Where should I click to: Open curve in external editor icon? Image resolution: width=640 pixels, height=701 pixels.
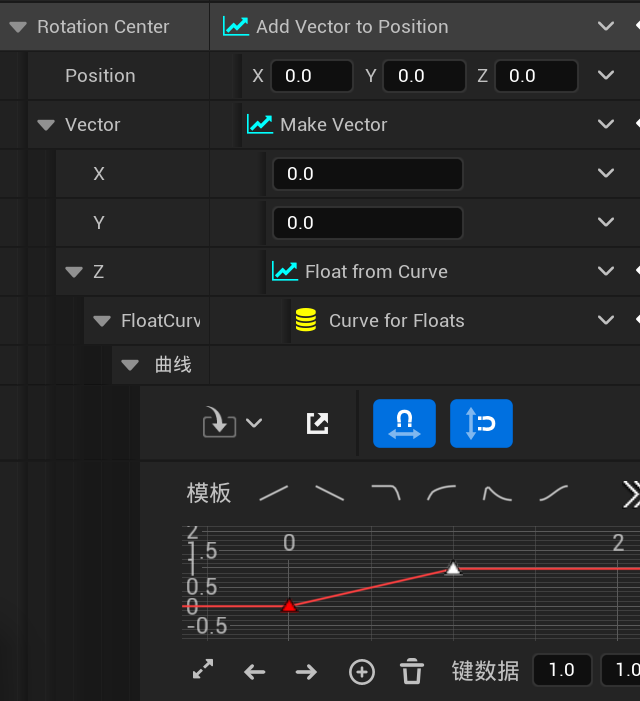317,423
